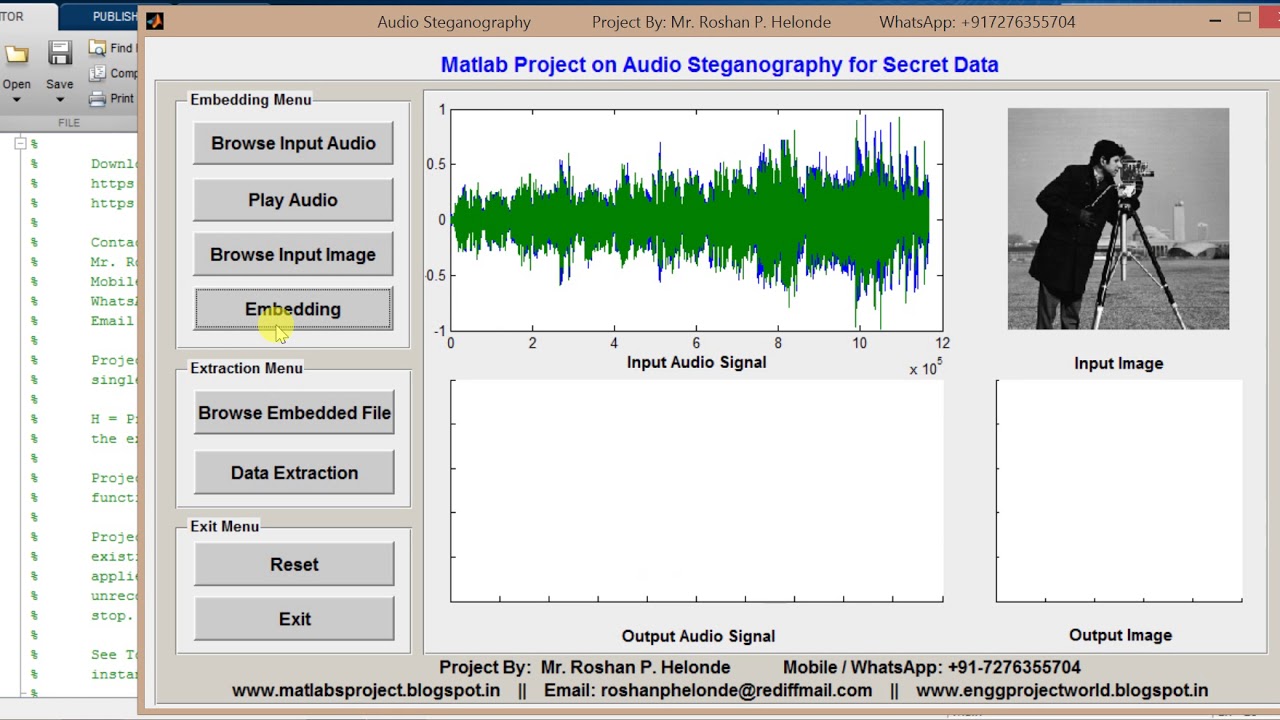Click the green input audio waveform plot
Viewport: 1280px width, 720px height.
[x=696, y=220]
